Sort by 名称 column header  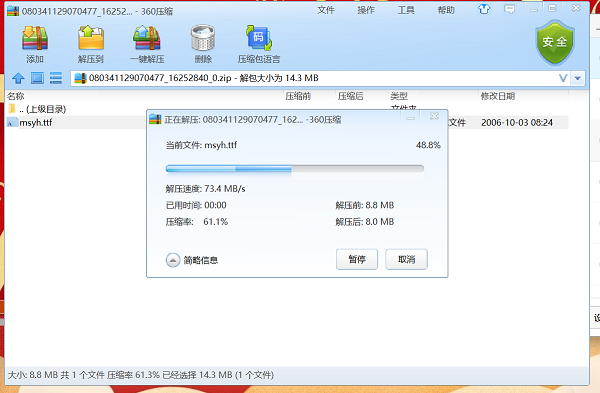coord(16,96)
